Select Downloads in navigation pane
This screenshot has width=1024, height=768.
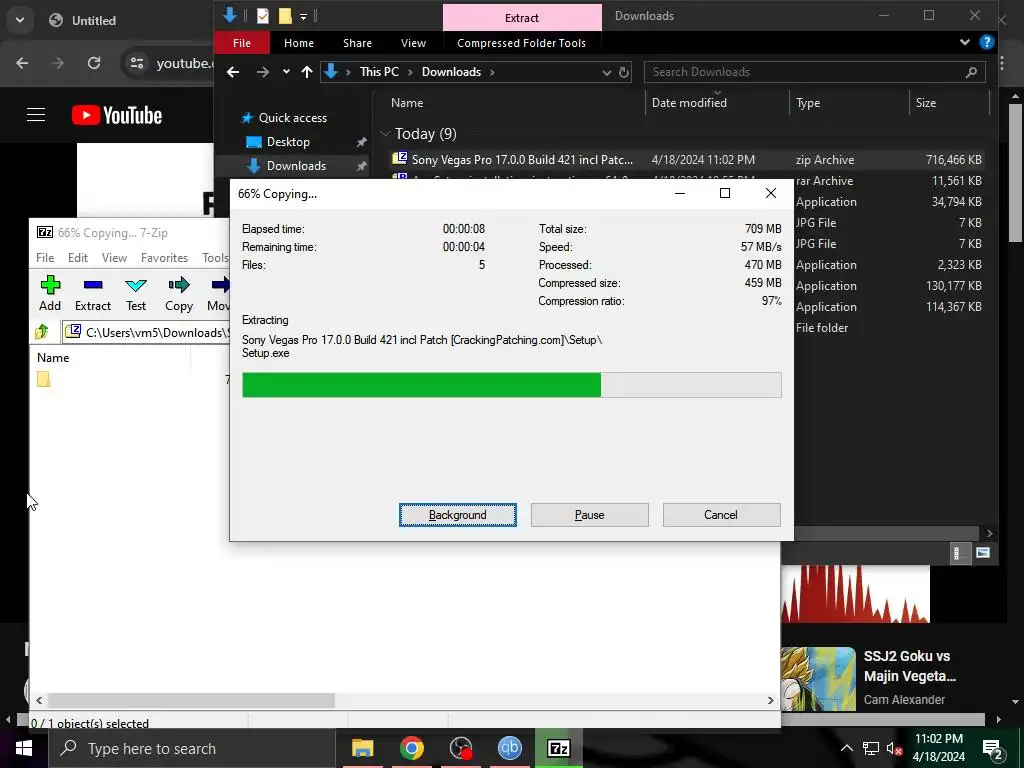pos(296,166)
